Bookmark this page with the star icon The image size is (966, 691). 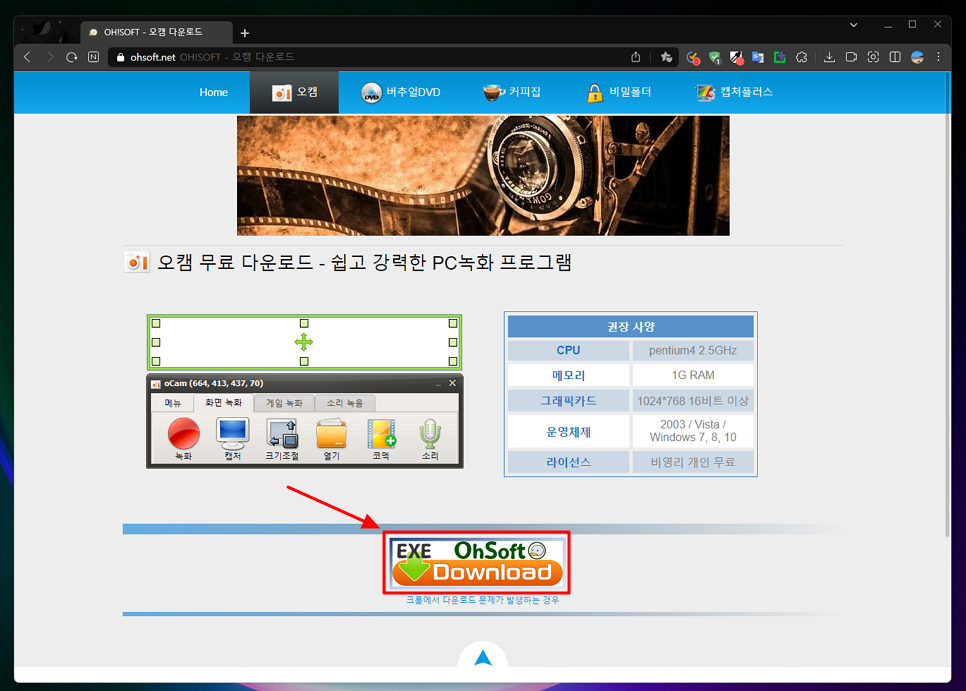coord(666,57)
